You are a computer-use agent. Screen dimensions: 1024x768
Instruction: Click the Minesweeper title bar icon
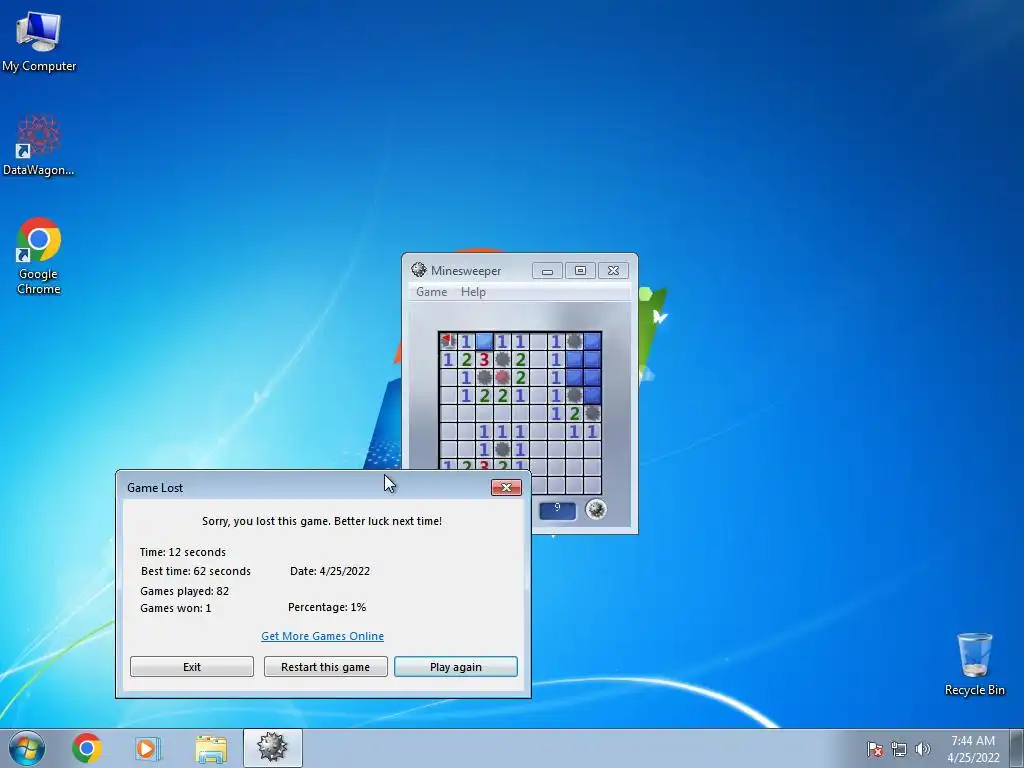419,270
